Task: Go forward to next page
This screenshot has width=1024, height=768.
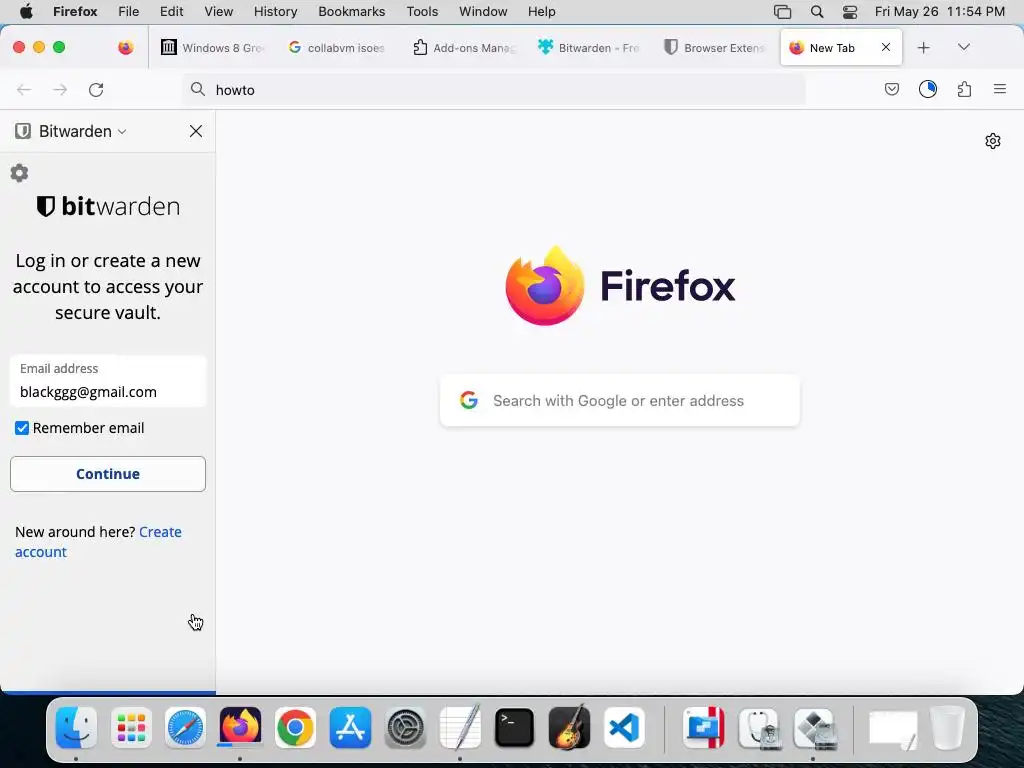Action: (60, 89)
